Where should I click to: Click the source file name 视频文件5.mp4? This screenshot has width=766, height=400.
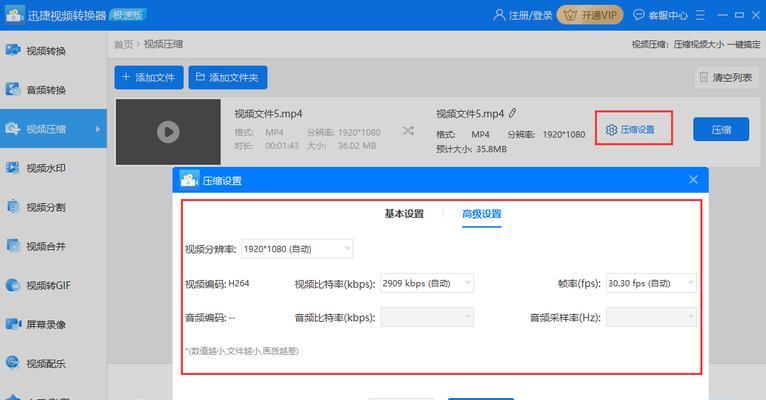[268, 114]
